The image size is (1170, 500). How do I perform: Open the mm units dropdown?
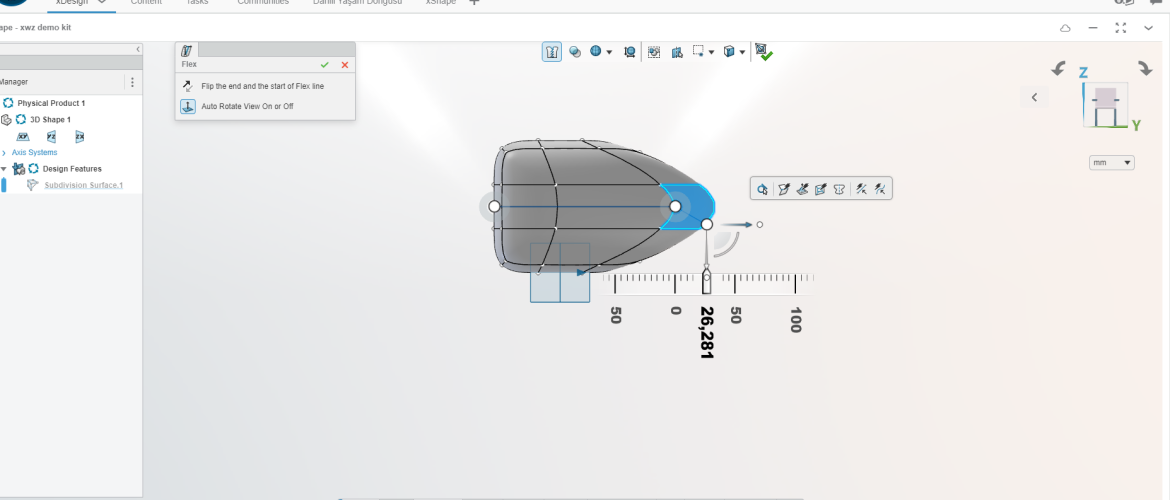tap(1113, 162)
